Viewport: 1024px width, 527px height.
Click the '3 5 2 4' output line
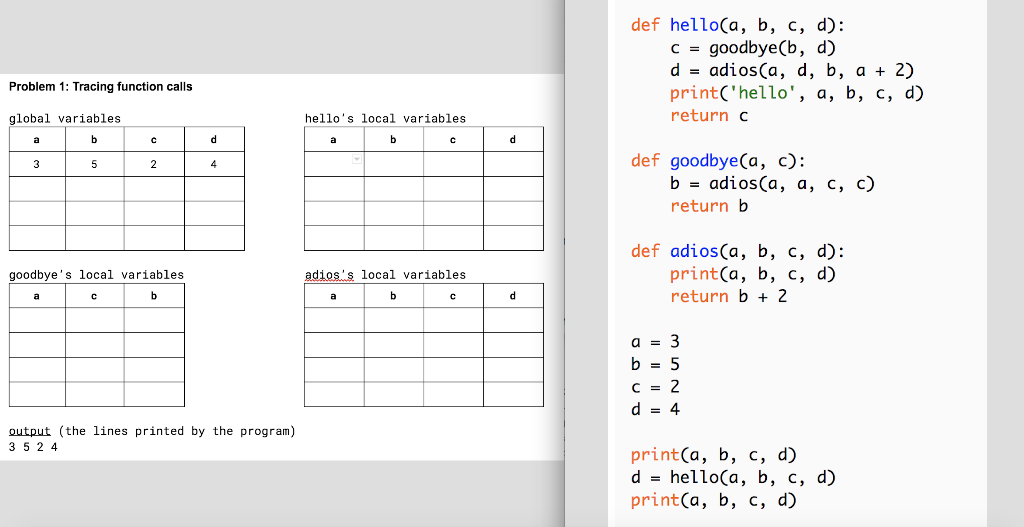pos(33,447)
